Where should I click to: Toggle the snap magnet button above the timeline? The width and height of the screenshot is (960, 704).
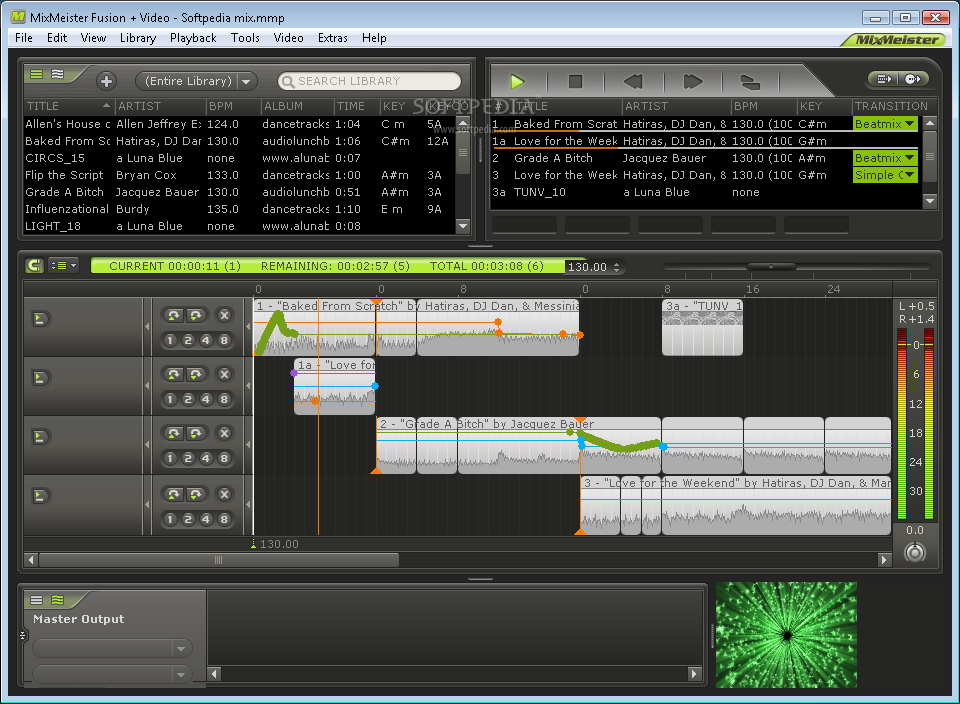[34, 266]
